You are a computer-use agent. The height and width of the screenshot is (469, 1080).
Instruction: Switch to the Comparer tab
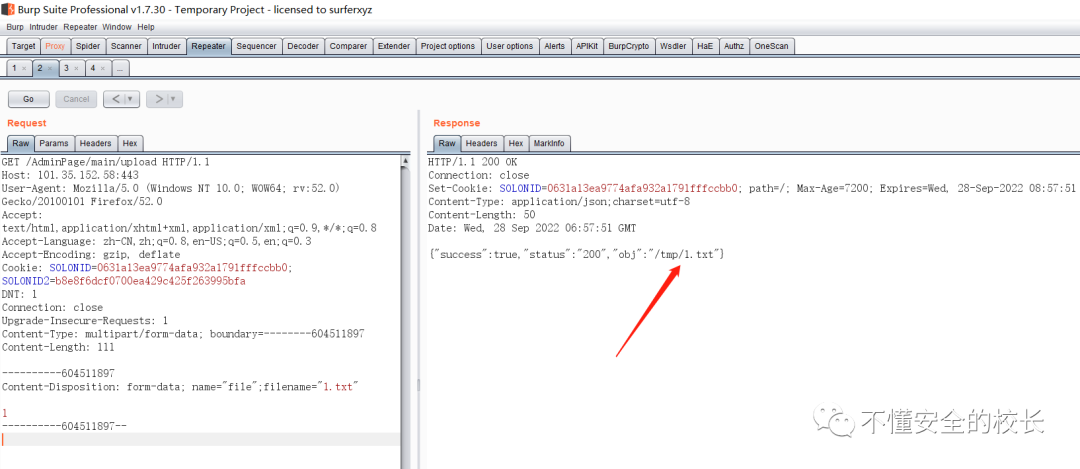coord(348,46)
